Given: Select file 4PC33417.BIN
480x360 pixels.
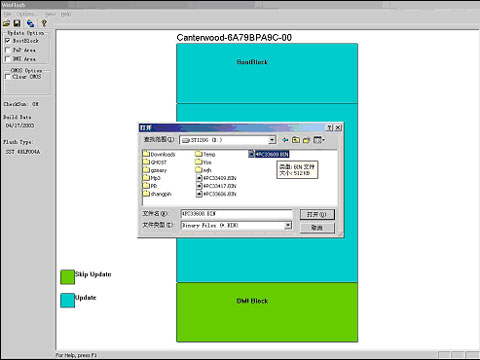Looking at the screenshot, I should pyautogui.click(x=216, y=186).
